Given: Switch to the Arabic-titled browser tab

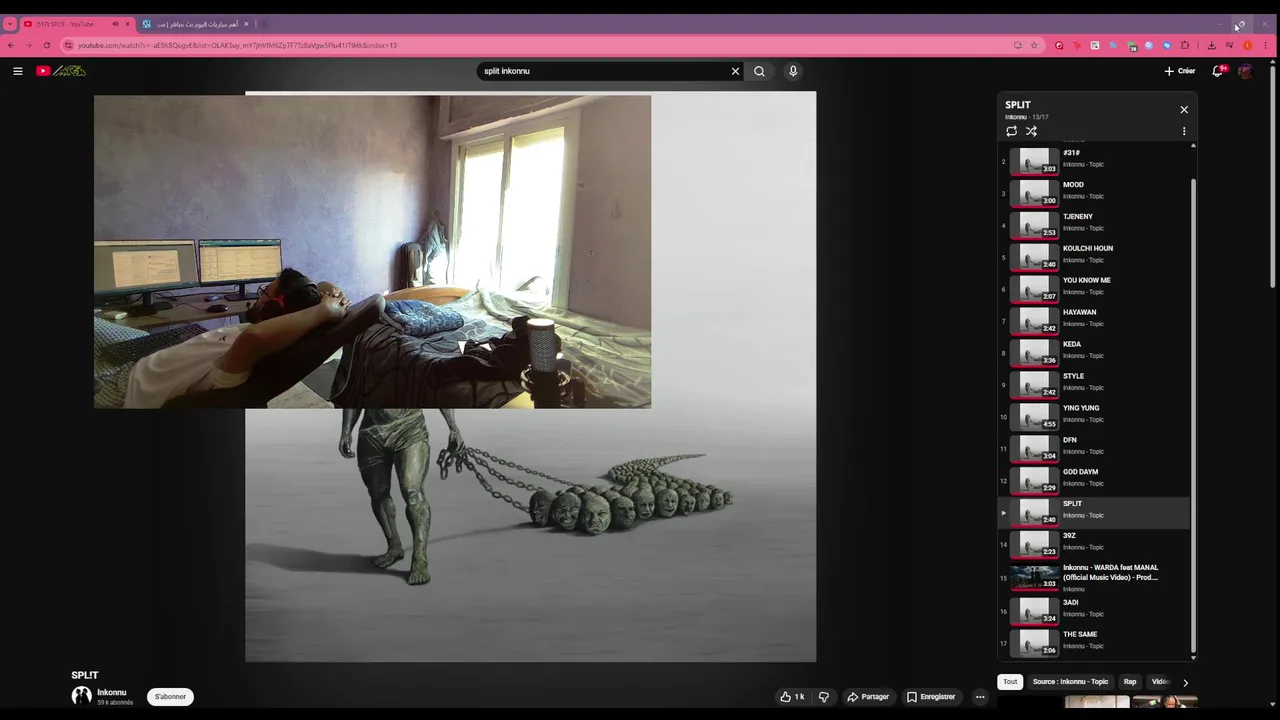Looking at the screenshot, I should point(195,24).
